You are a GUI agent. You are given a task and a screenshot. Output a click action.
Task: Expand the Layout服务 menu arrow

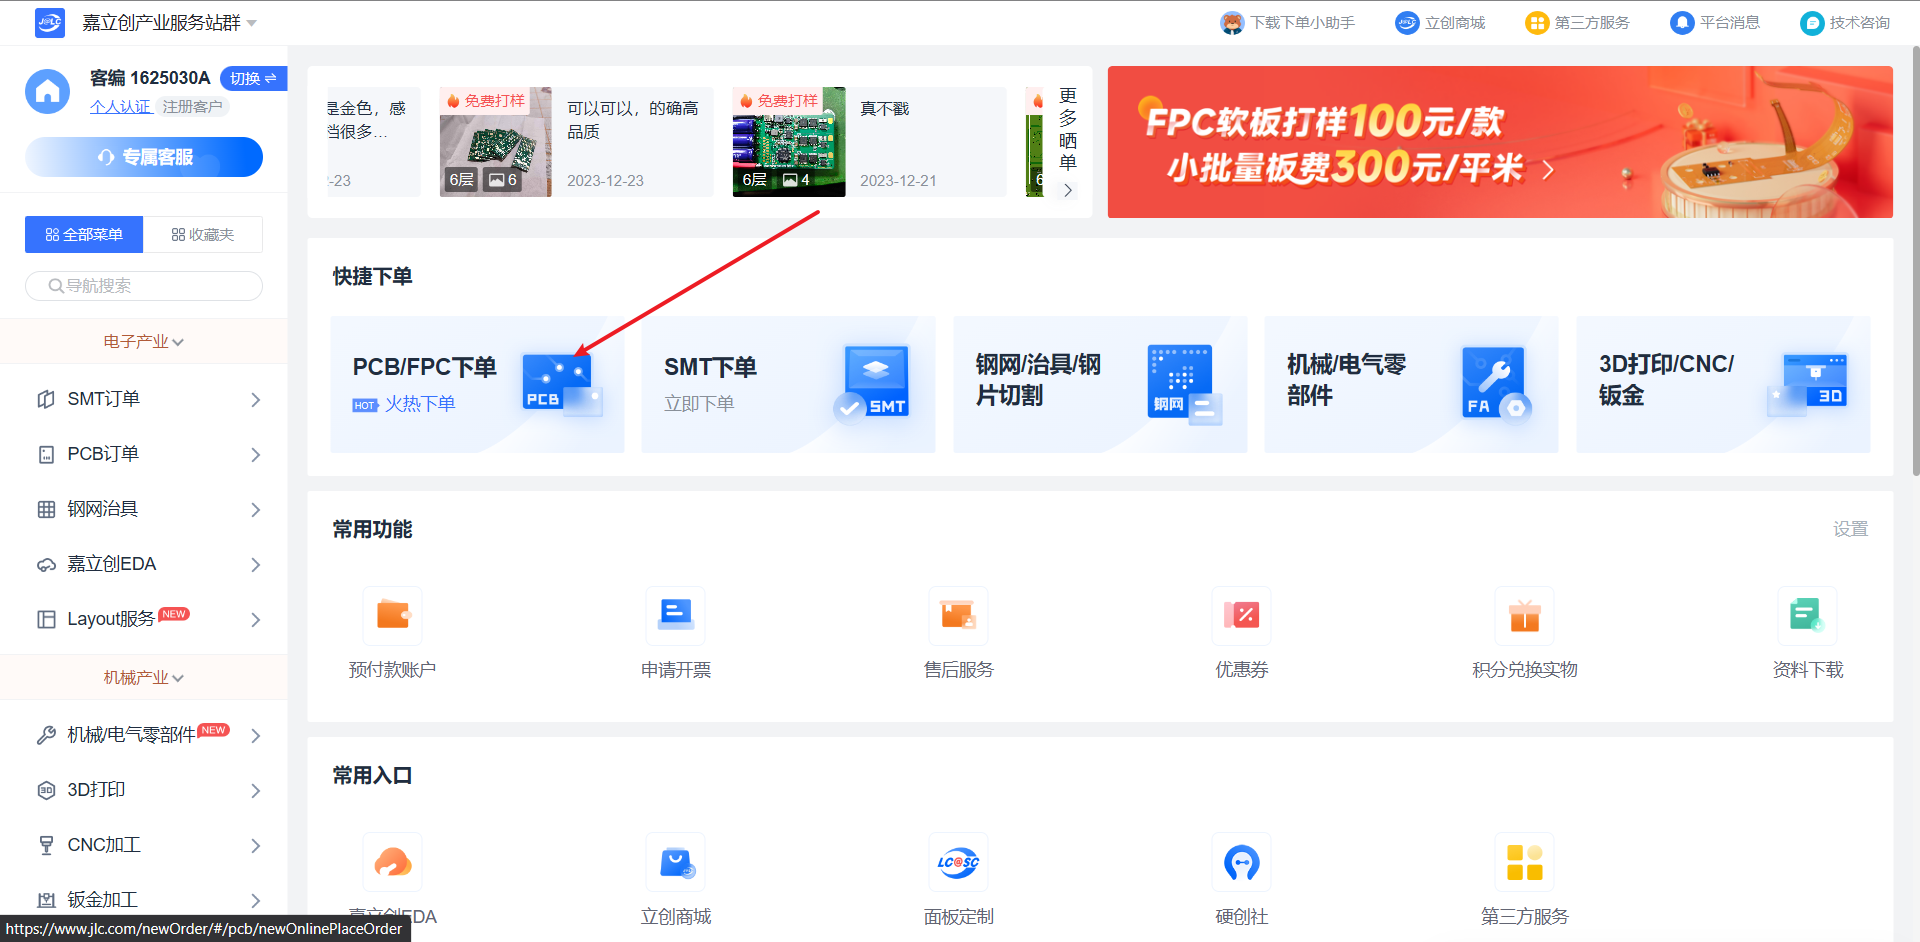point(256,620)
